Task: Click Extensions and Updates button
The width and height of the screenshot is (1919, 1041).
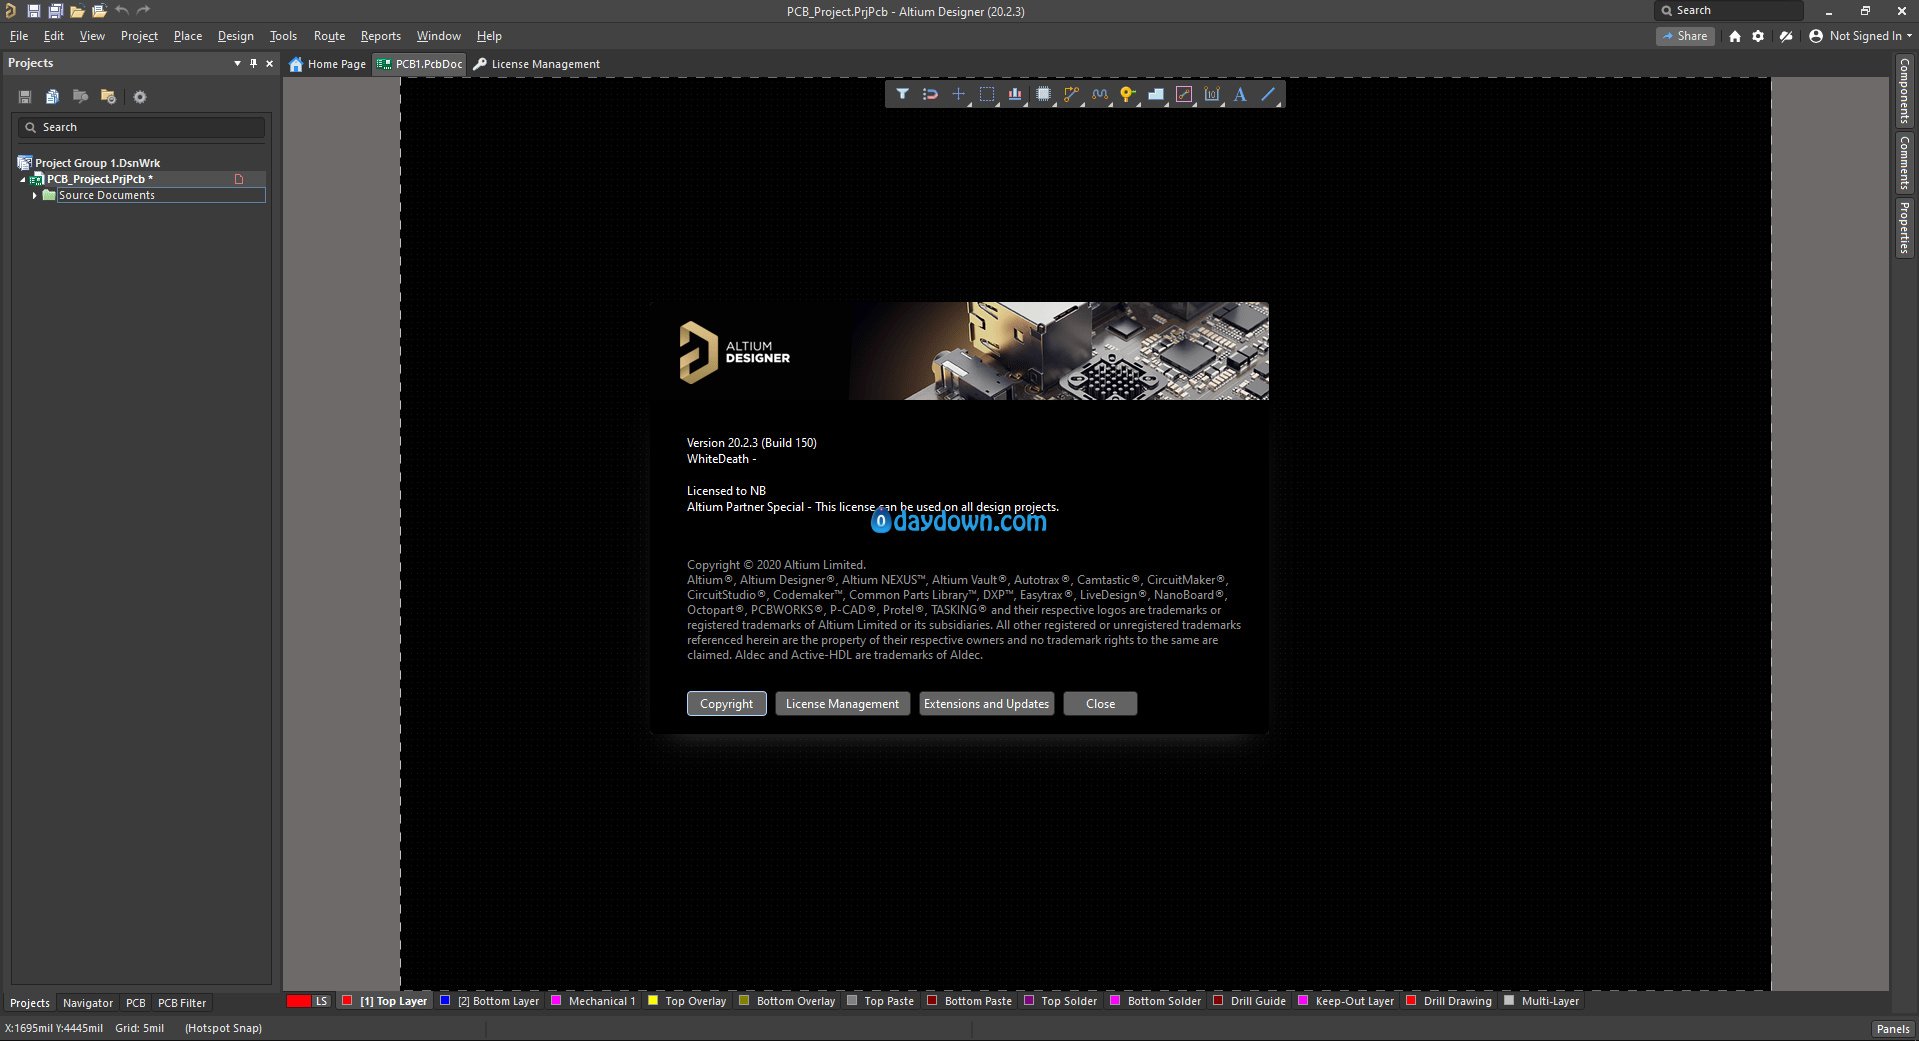Action: [x=986, y=704]
